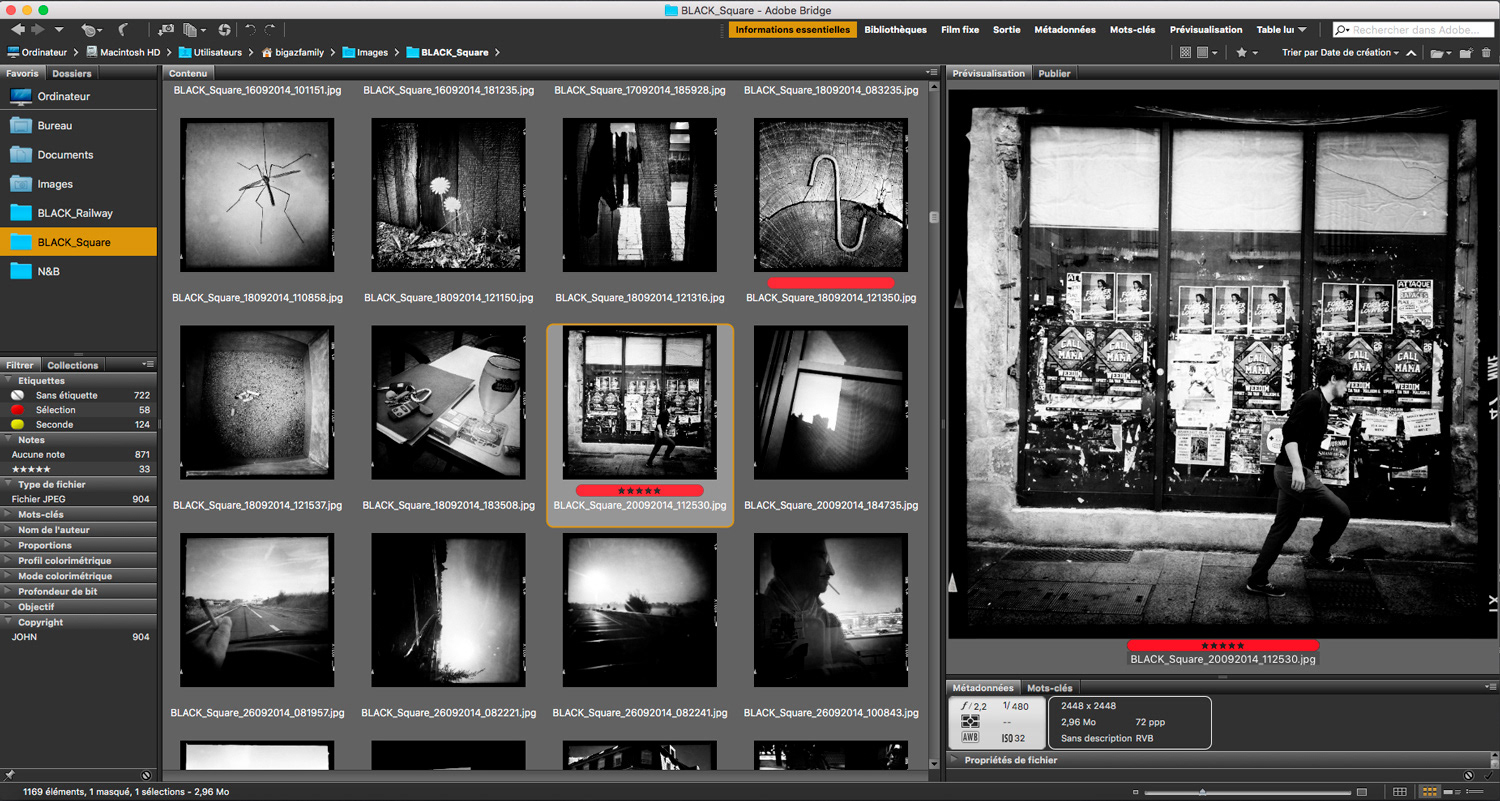This screenshot has height=801, width=1500.
Task: Open BLACK_Railway favorite folder
Action: point(75,213)
